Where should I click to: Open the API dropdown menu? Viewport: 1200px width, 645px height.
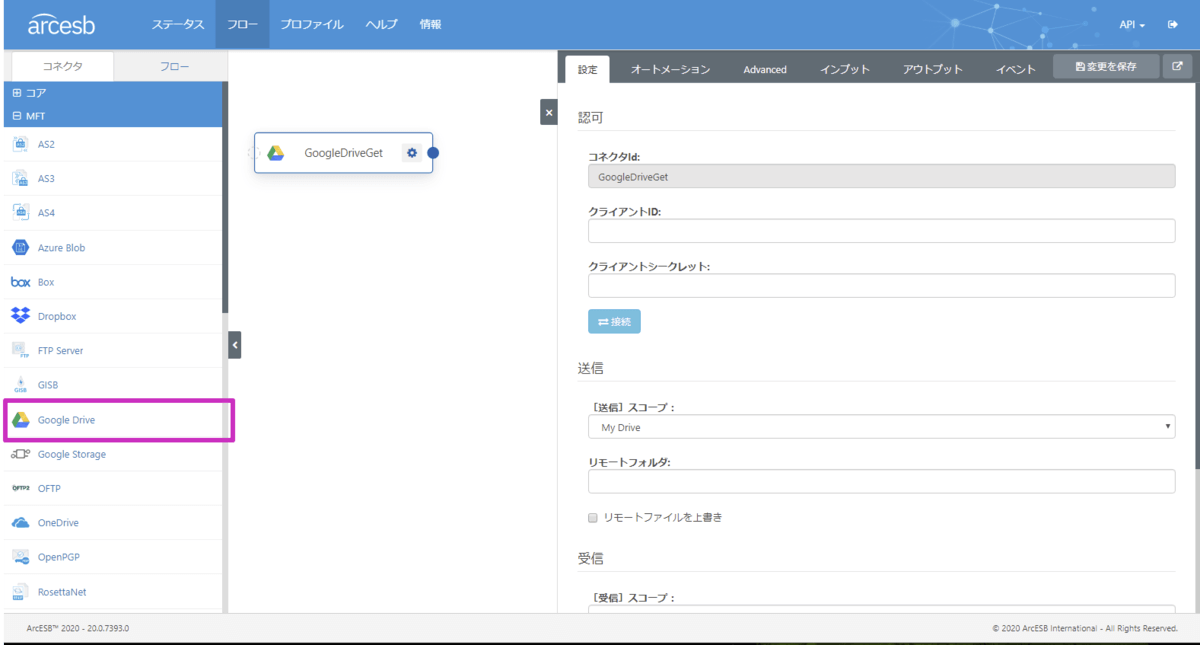(1132, 25)
